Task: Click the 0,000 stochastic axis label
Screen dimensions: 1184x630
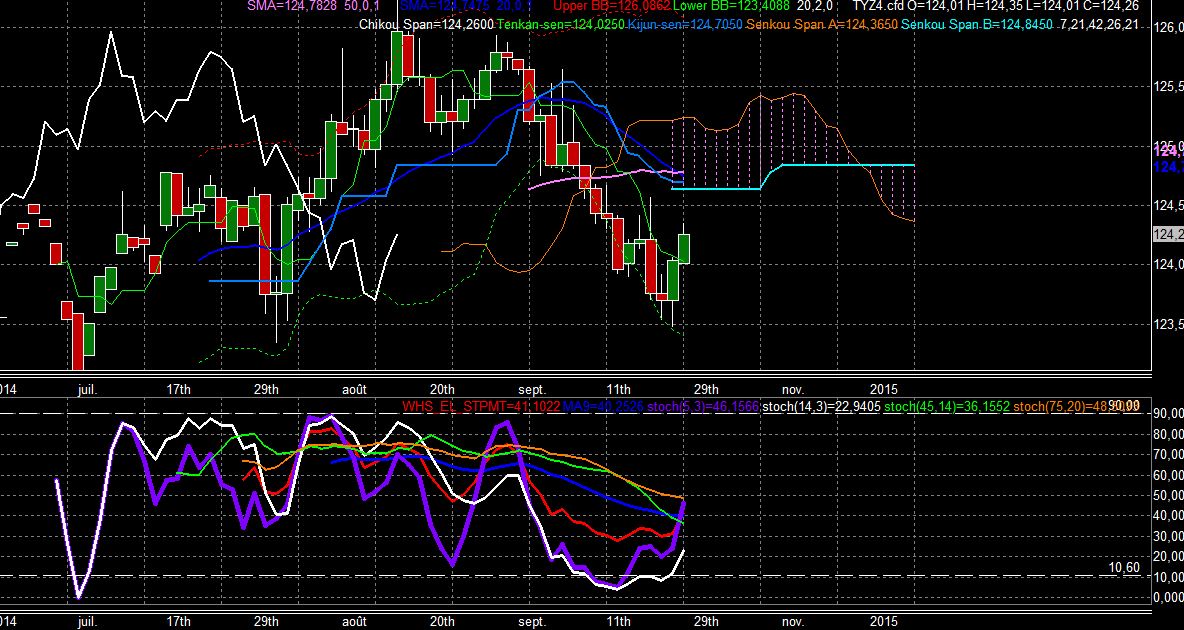Action: 1169,598
